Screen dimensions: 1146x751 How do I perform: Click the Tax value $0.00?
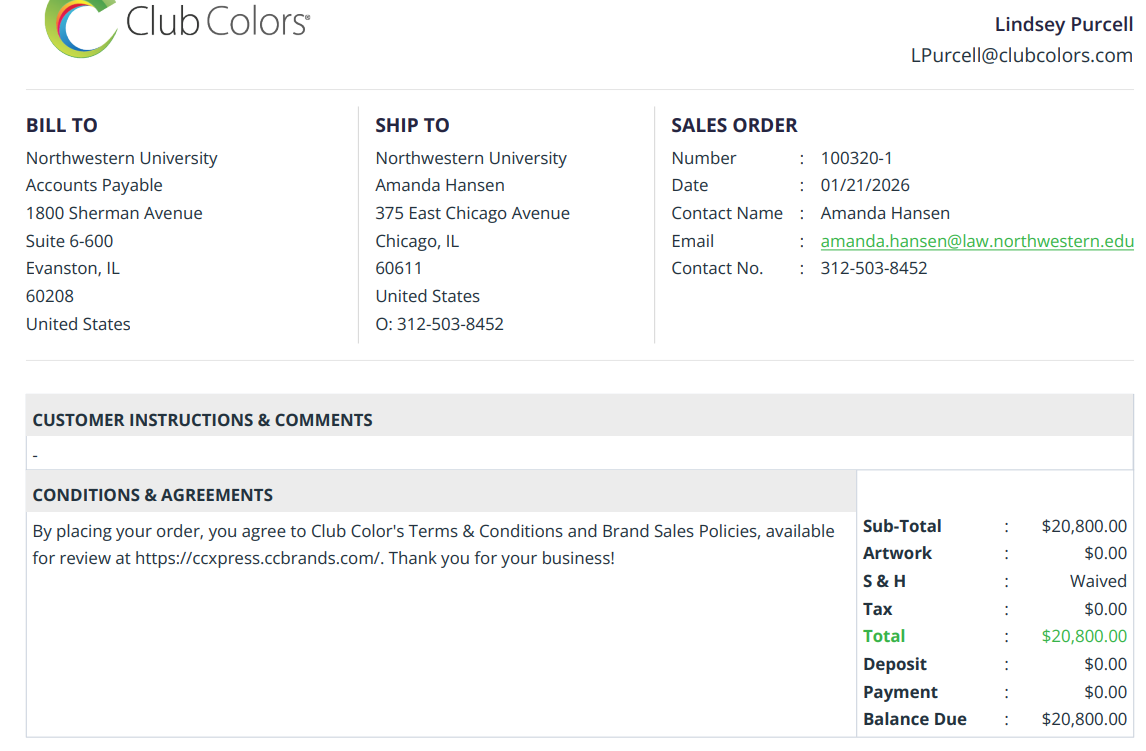pyautogui.click(x=1106, y=609)
